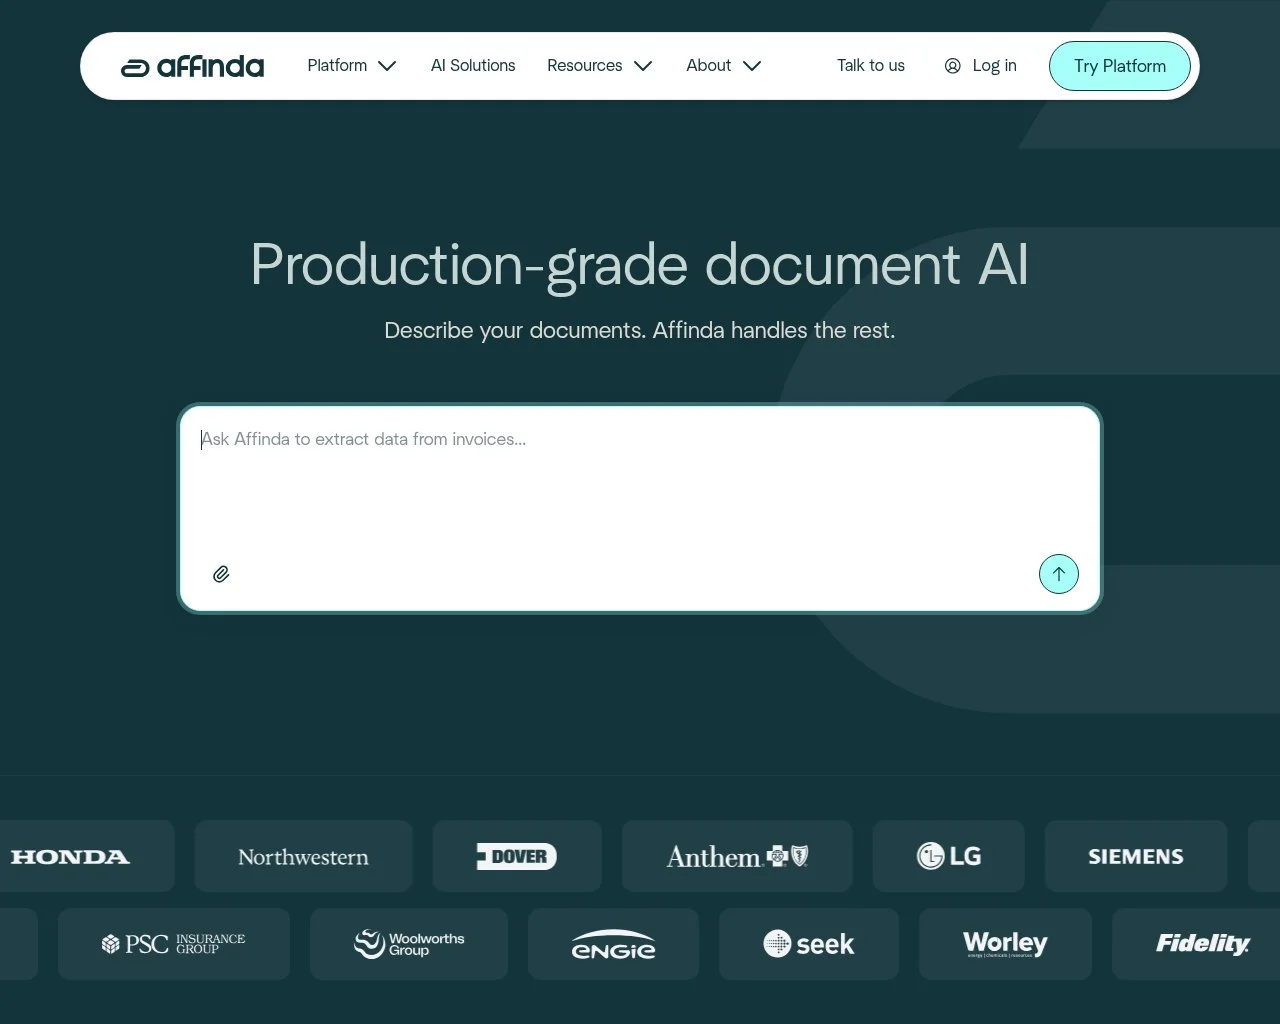Viewport: 1280px width, 1024px height.
Task: Click the Woolworths Group logo tile
Action: [409, 944]
